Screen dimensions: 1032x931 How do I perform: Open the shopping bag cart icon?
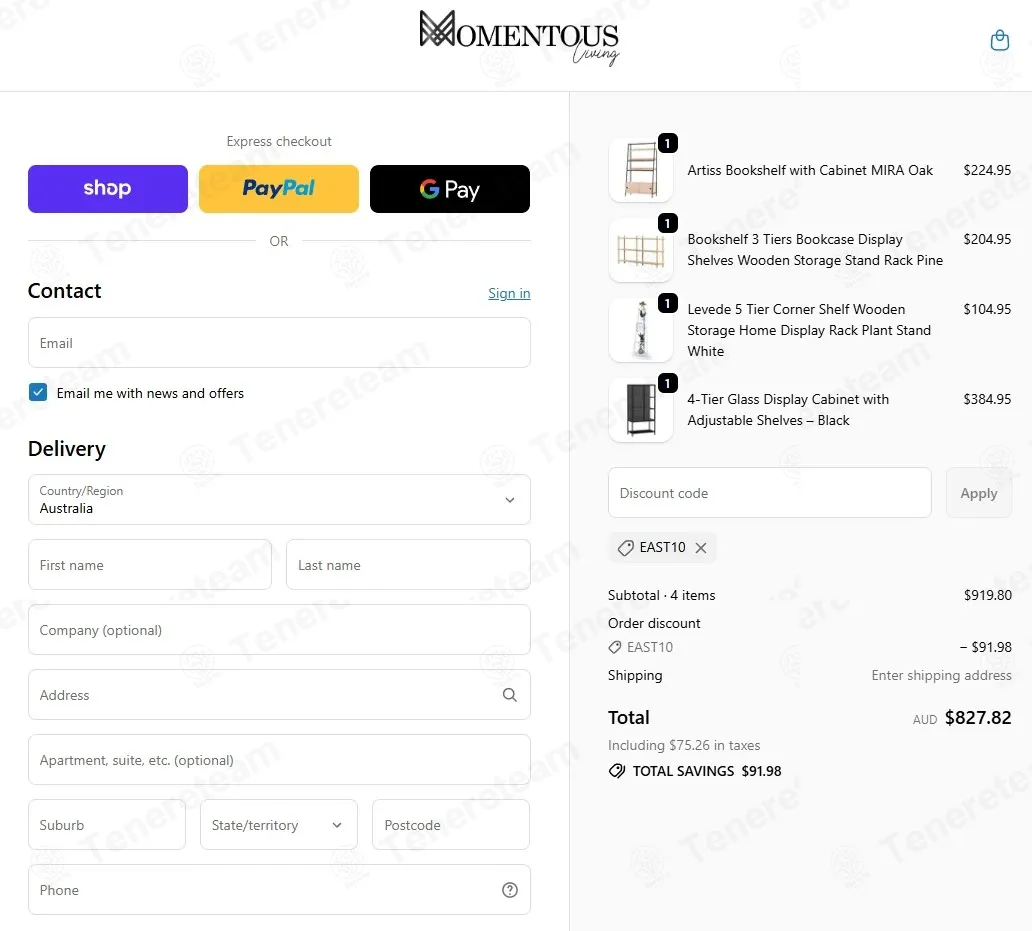[x=999, y=40]
